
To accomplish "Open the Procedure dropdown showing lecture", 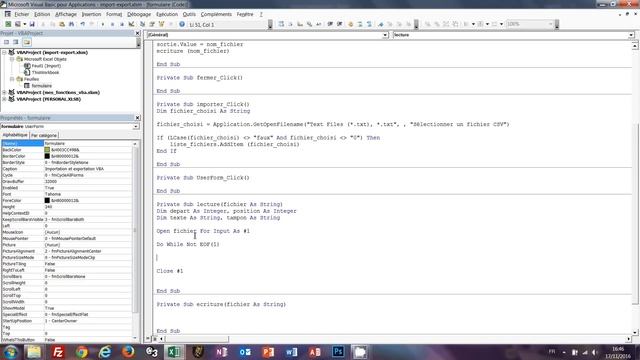I will click(x=631, y=35).
